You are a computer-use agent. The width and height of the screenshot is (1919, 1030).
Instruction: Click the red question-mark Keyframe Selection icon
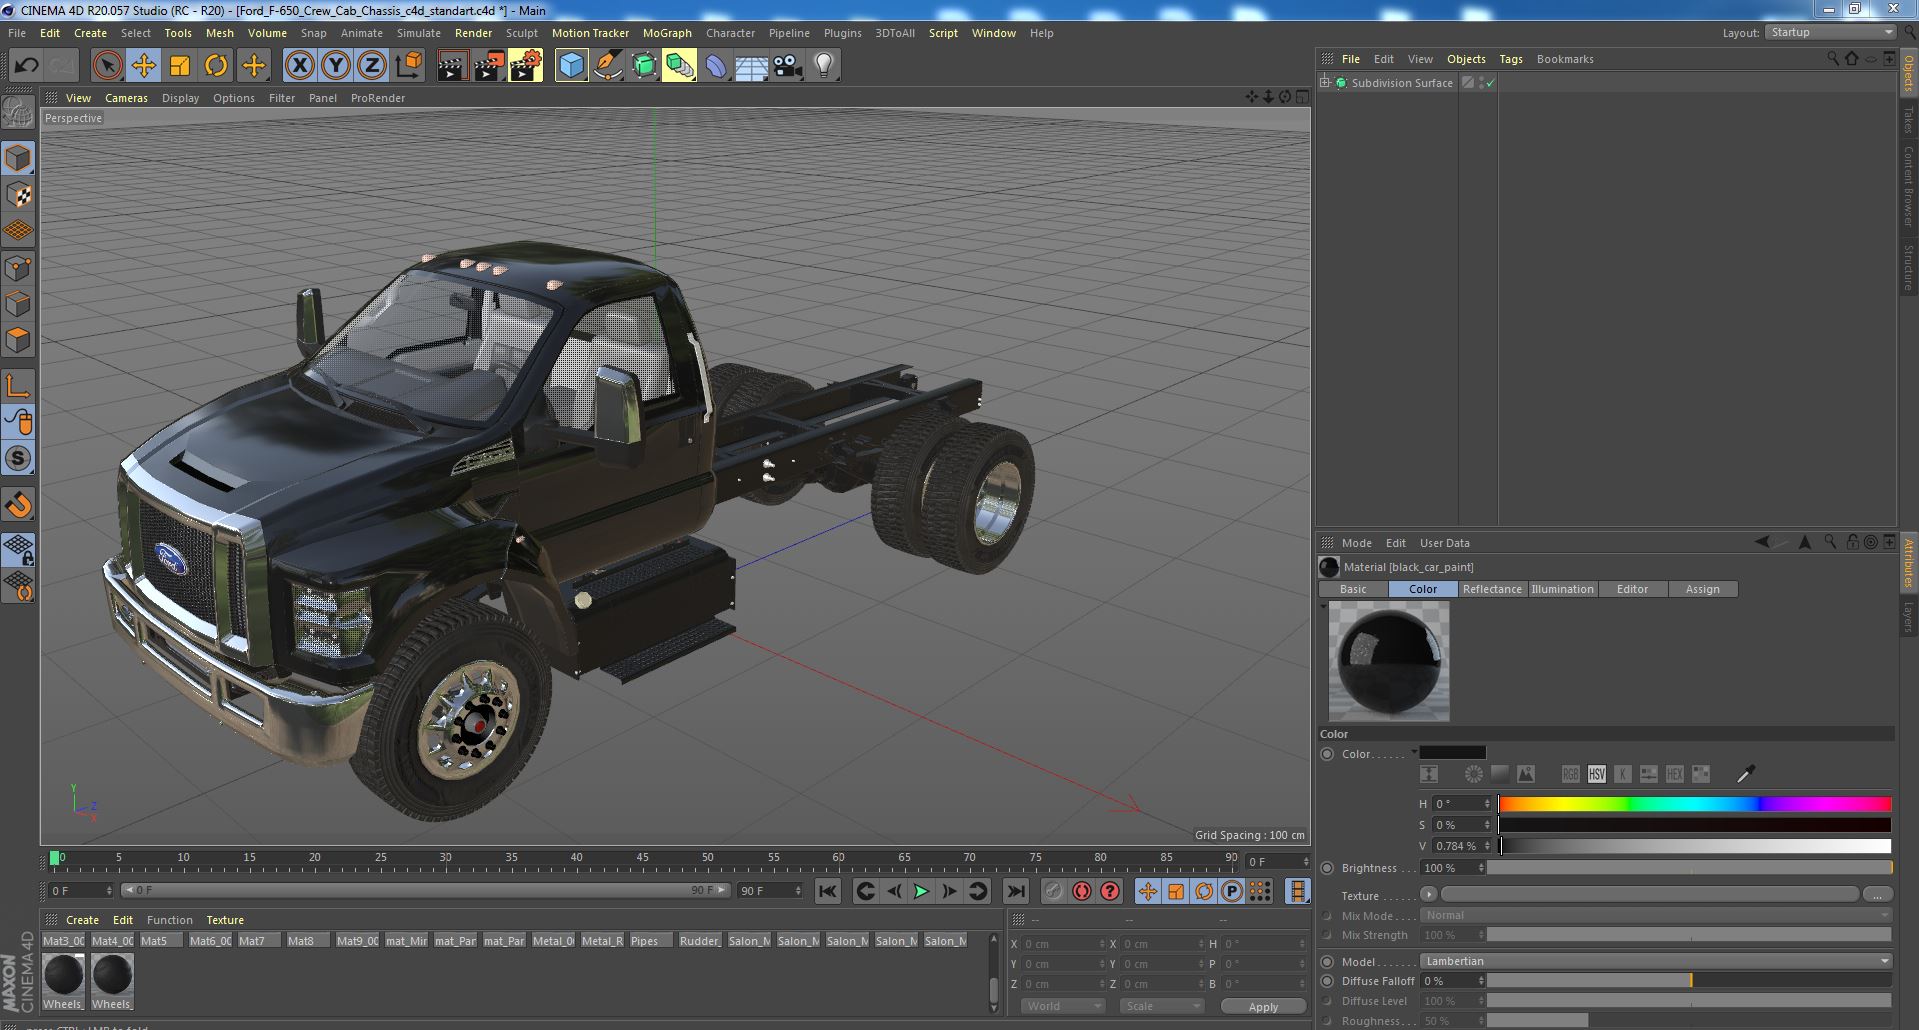tap(1110, 891)
